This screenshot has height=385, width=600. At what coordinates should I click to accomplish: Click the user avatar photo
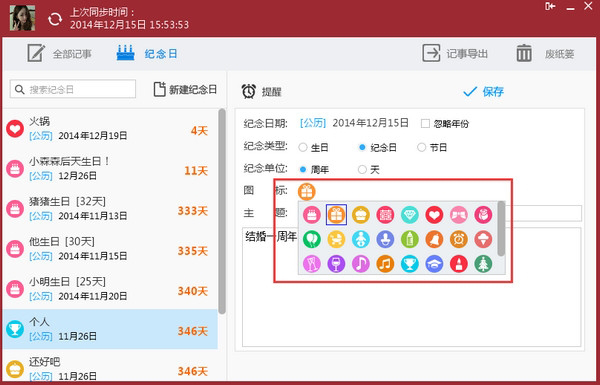click(23, 18)
